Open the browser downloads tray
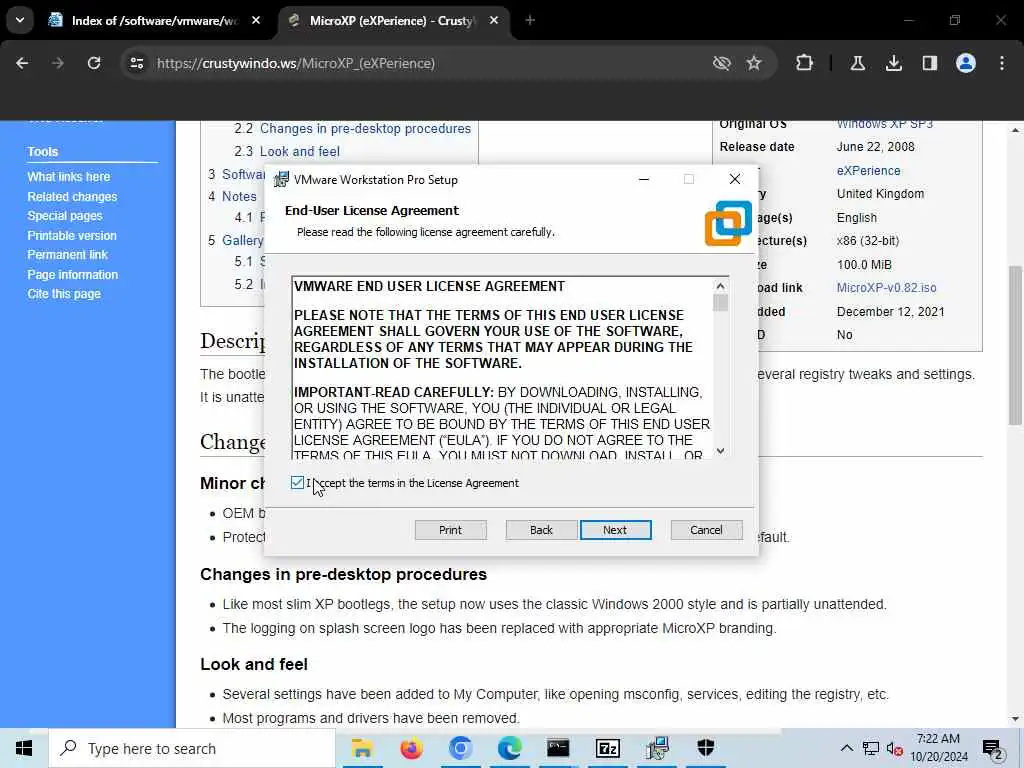The height and width of the screenshot is (768, 1024). pyautogui.click(x=894, y=63)
